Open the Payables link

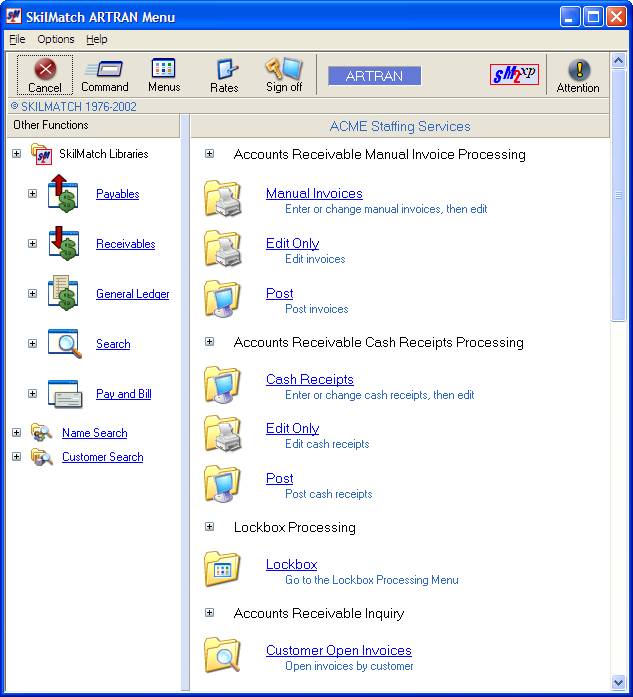[117, 194]
